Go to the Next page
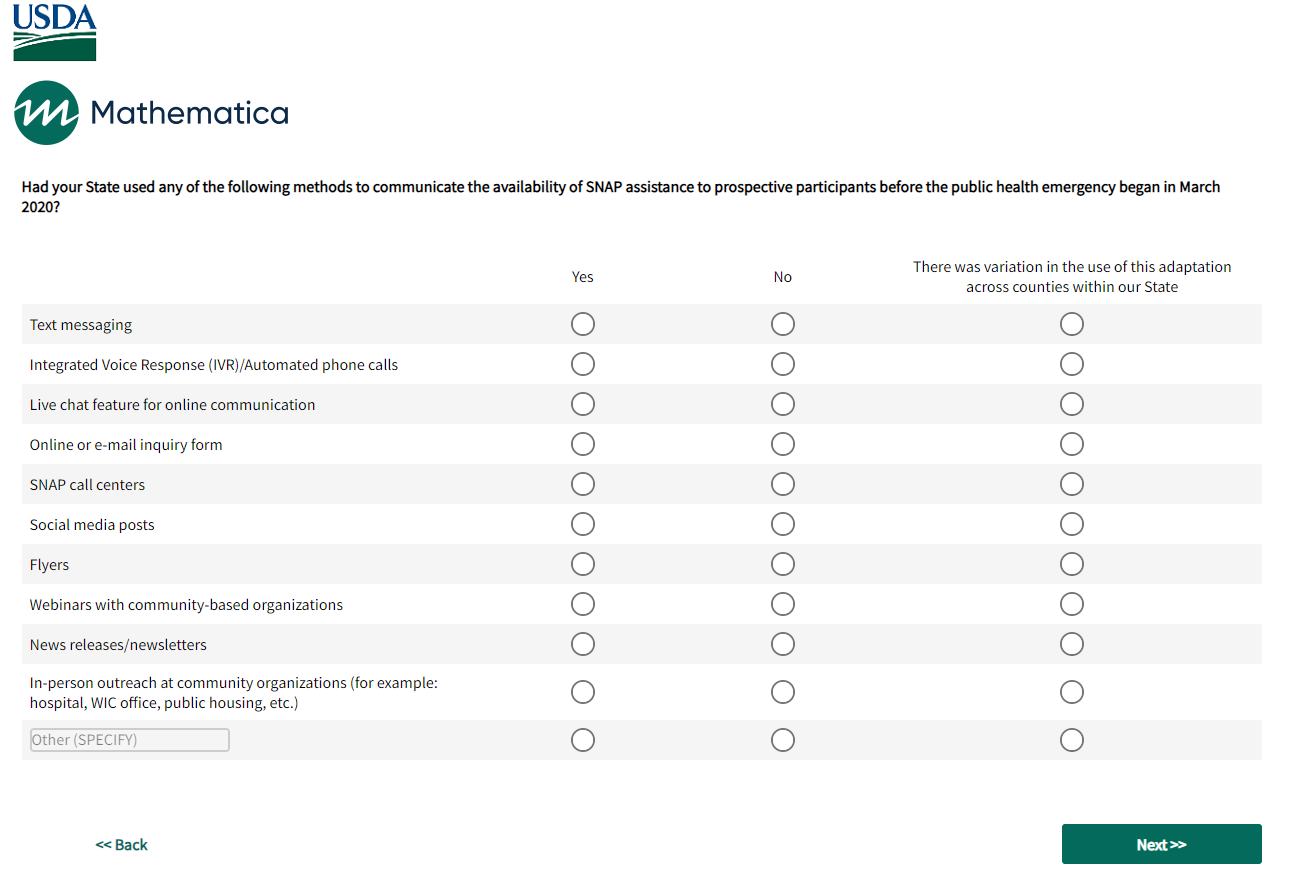The height and width of the screenshot is (889, 1301). coord(1161,844)
